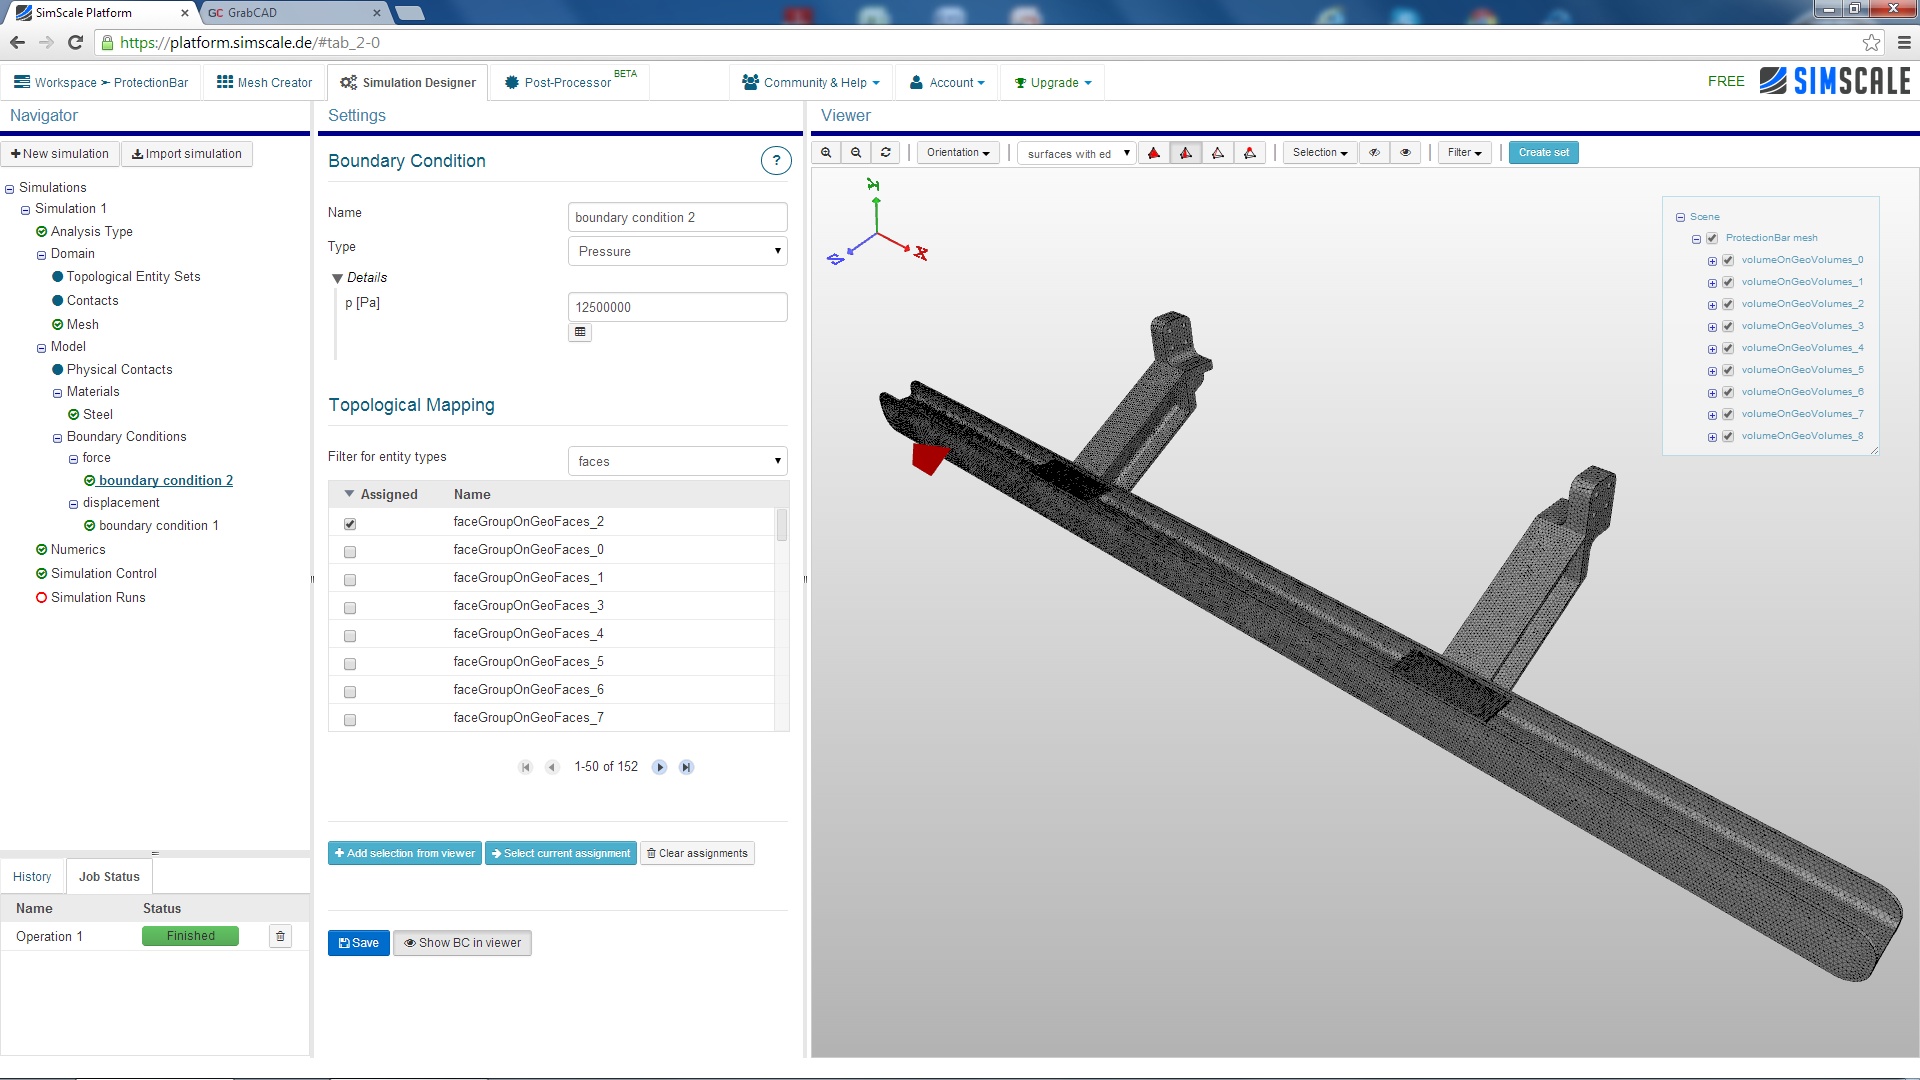Screen dimensions: 1920x1080
Task: Open the render mode dropdown 'surfaces with ed'
Action: coord(1077,153)
